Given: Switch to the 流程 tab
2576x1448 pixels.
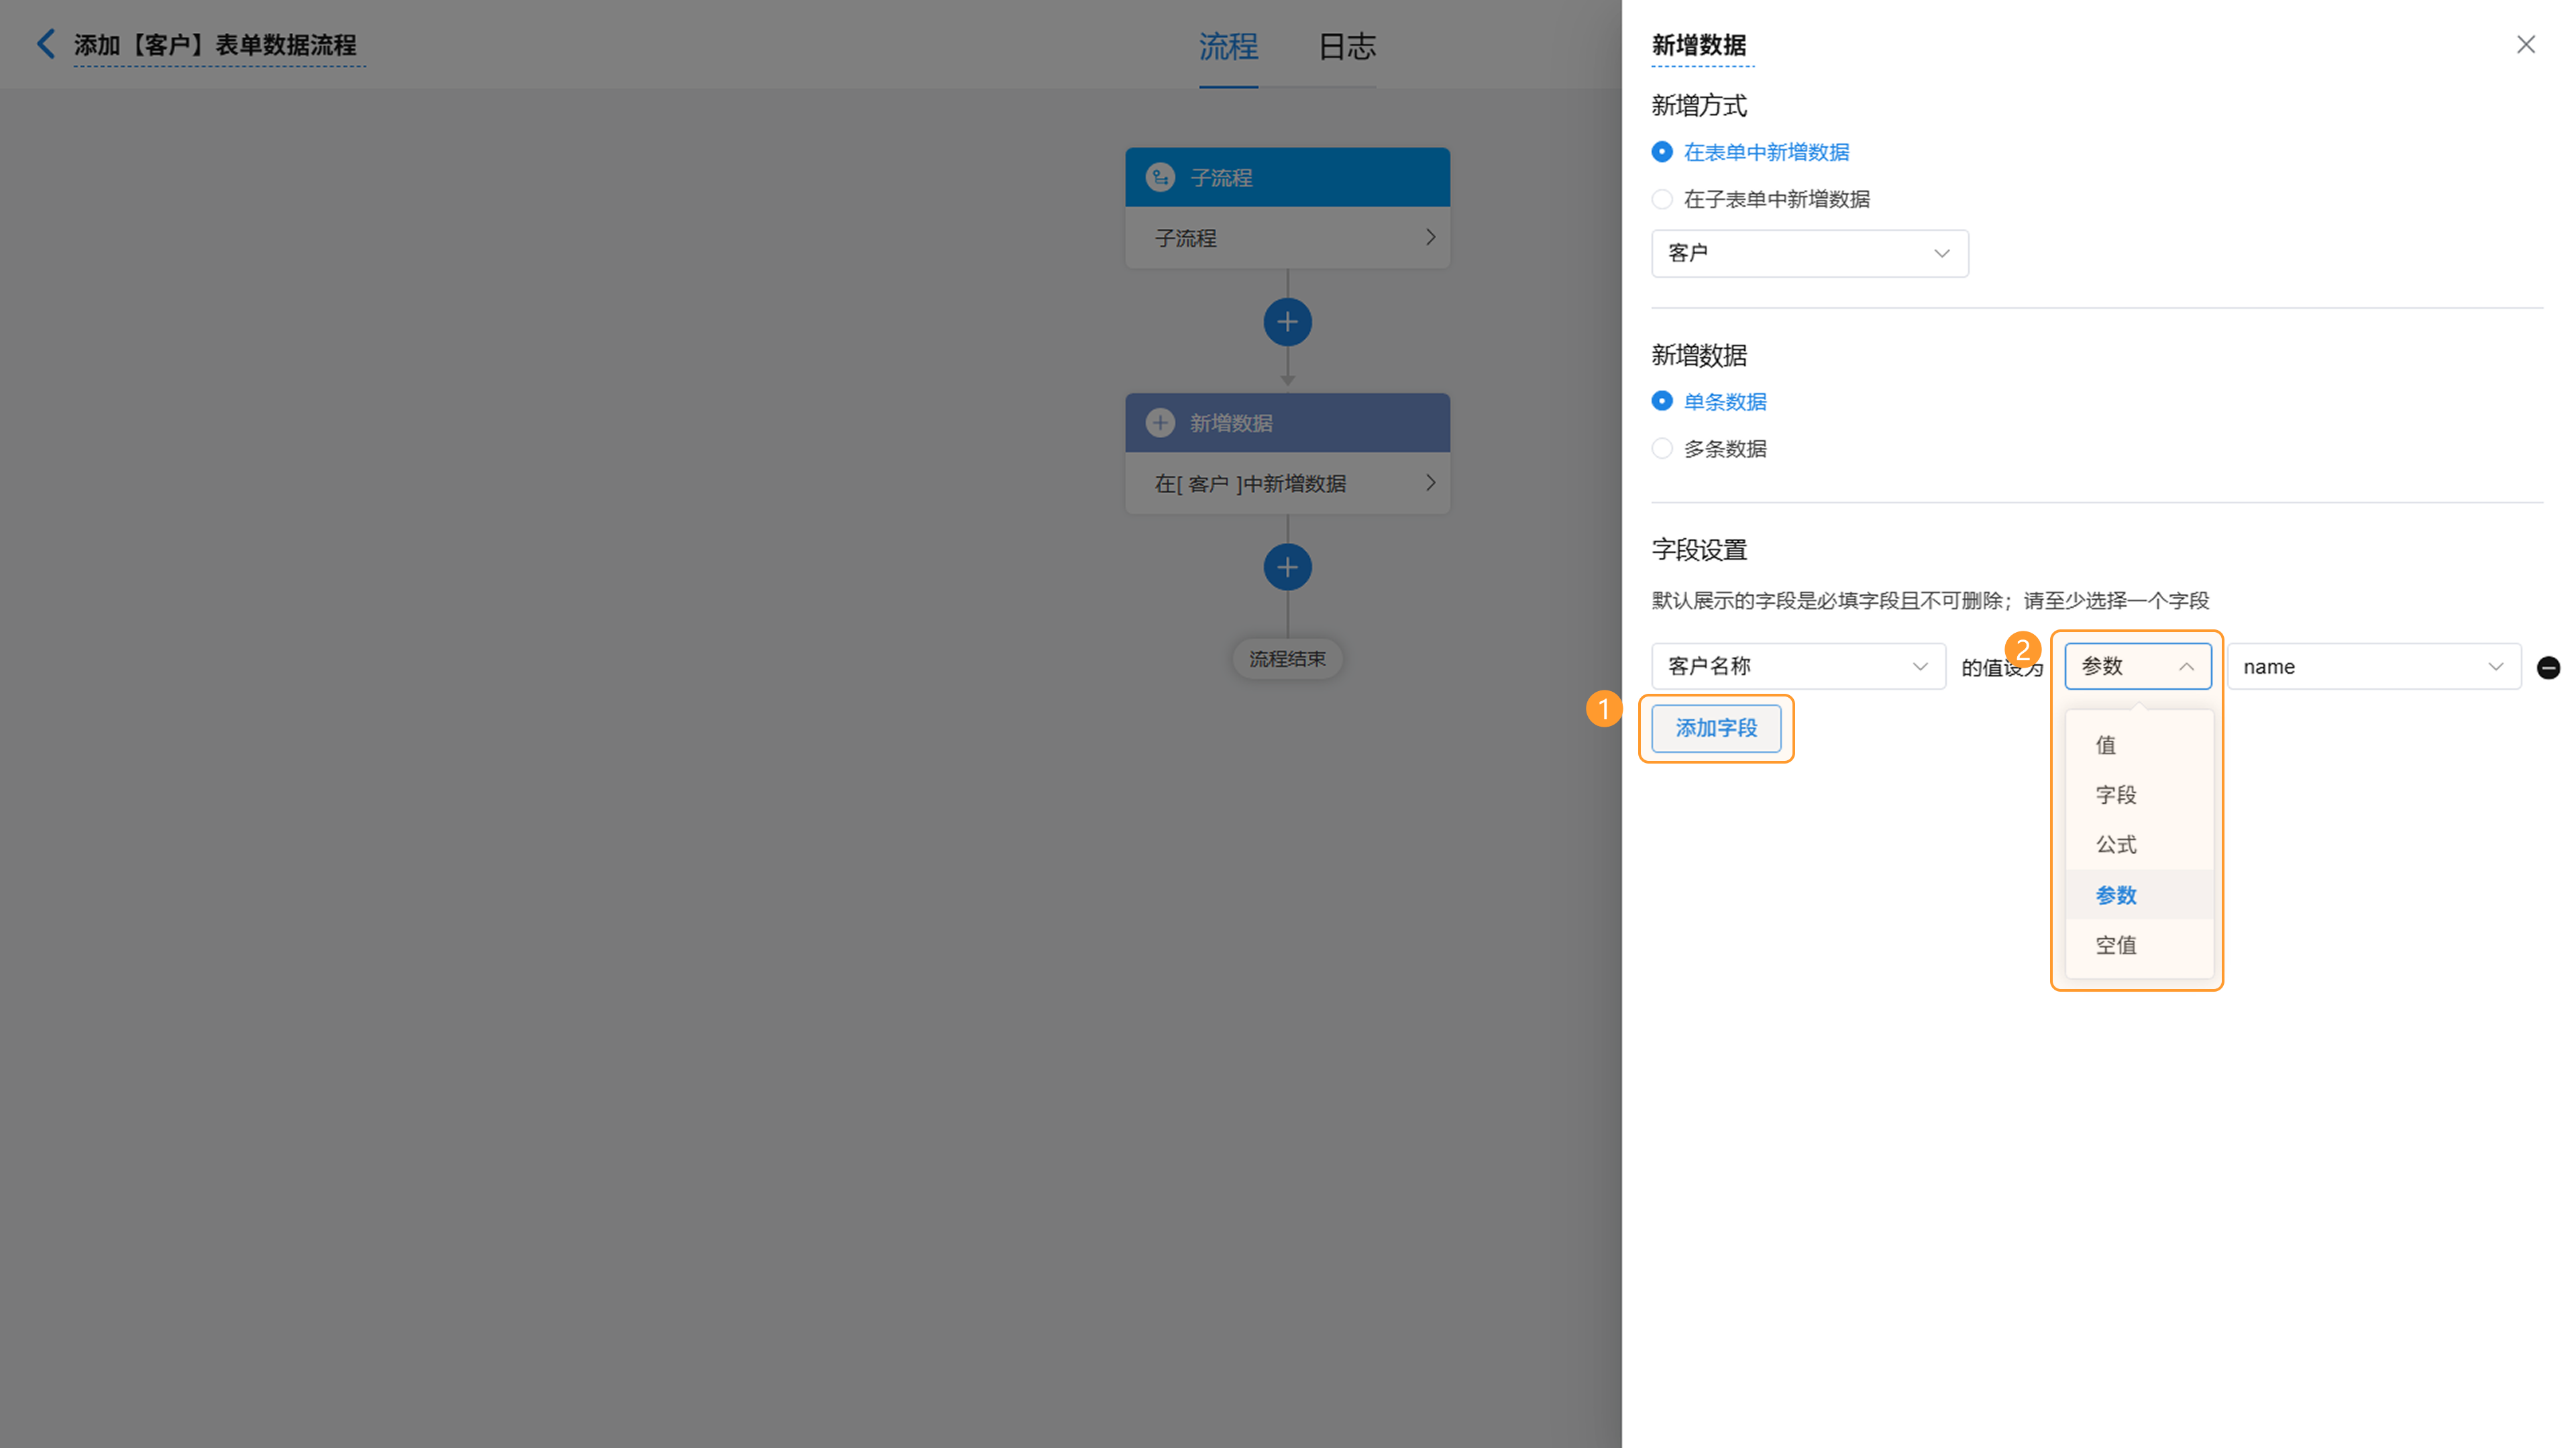Looking at the screenshot, I should pyautogui.click(x=1228, y=46).
